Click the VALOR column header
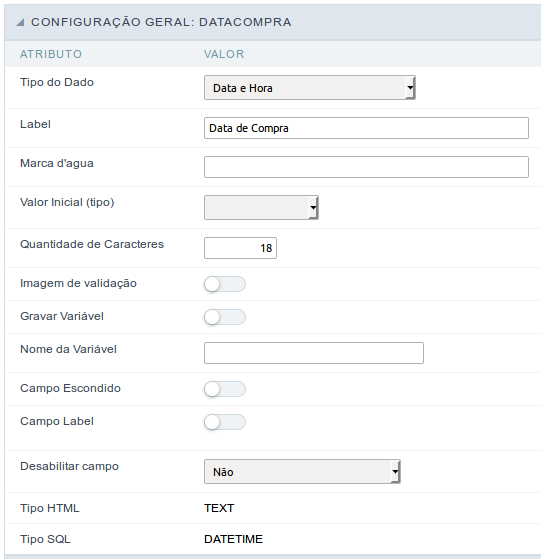541x559 pixels. coord(224,54)
